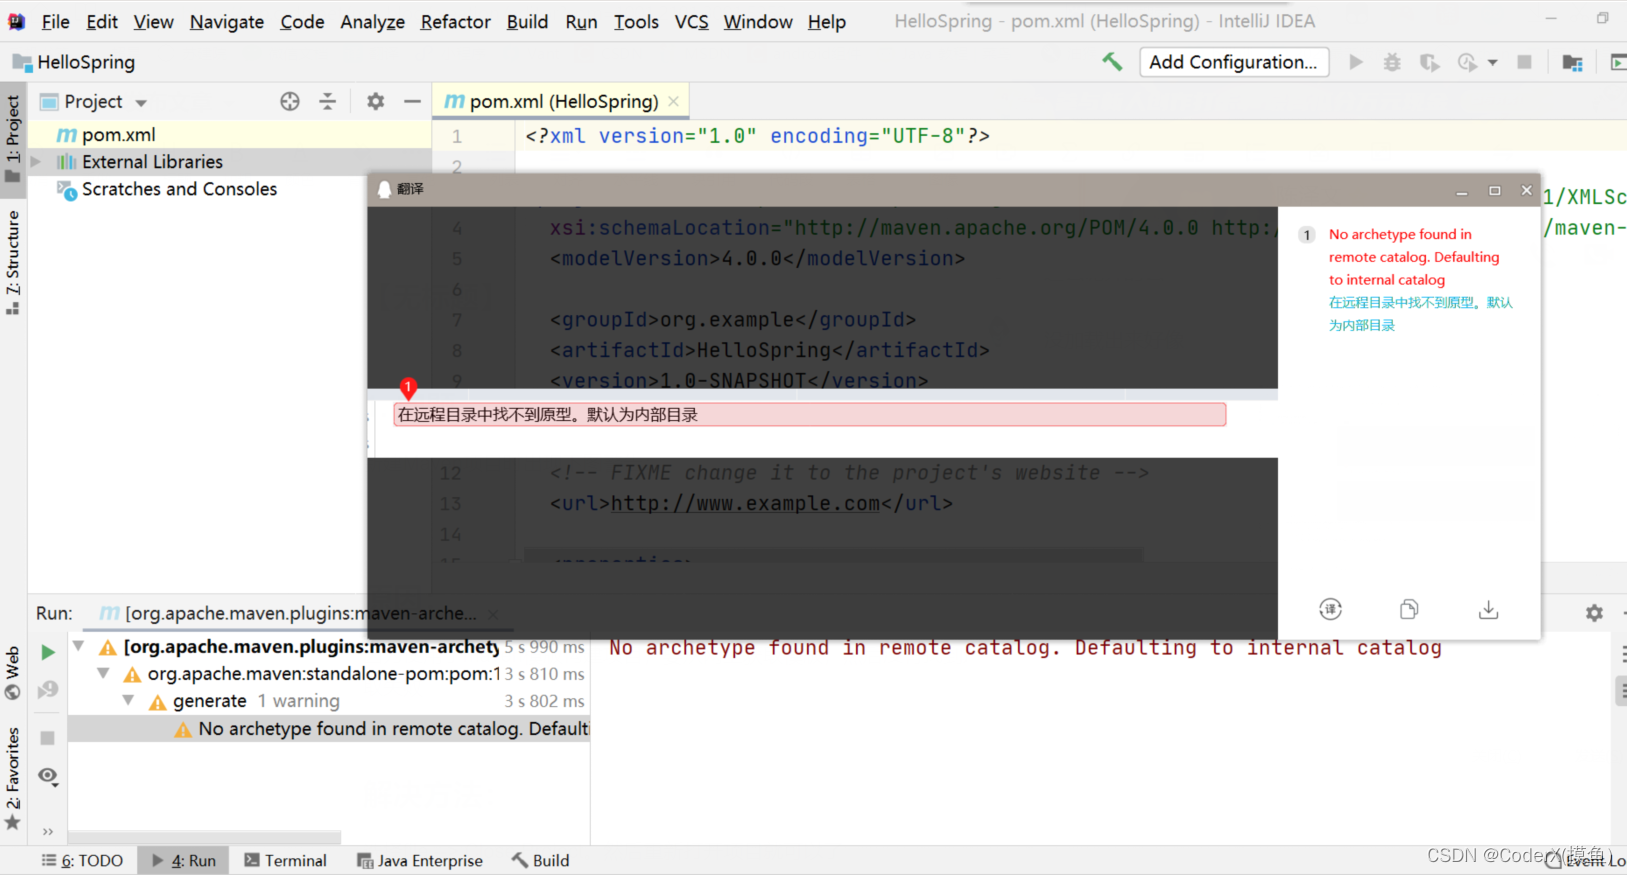Open the Refactor menu
The width and height of the screenshot is (1627, 875).
point(455,21)
